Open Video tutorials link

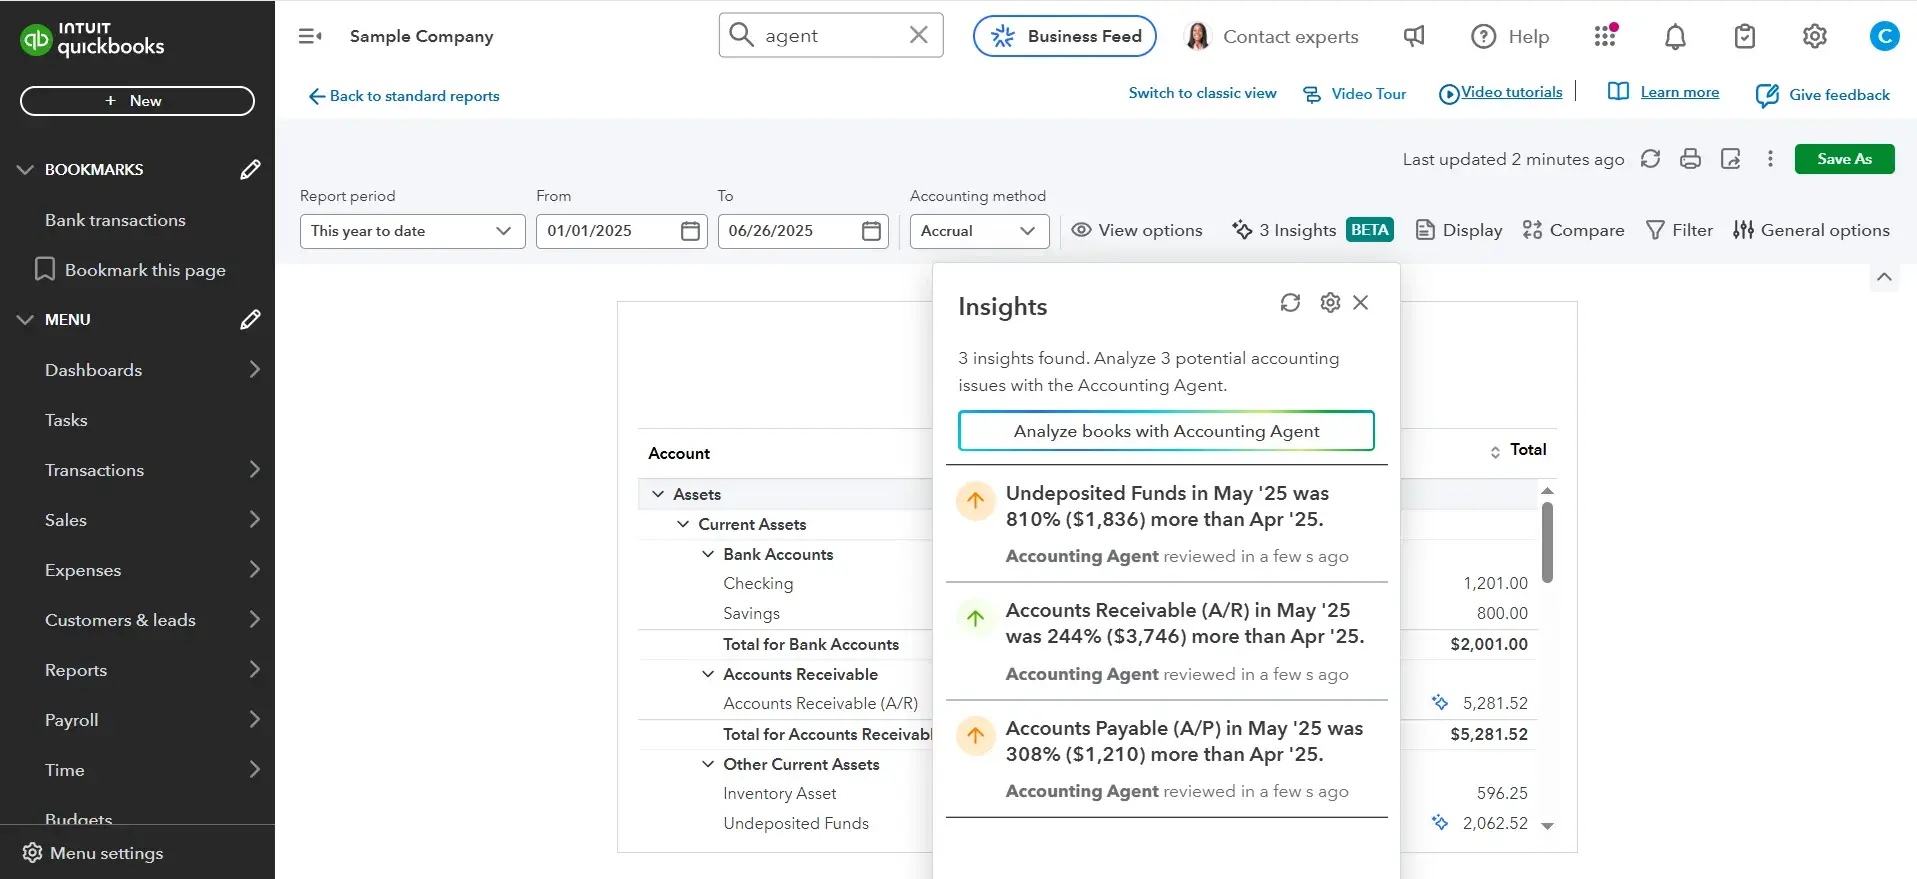1500,93
